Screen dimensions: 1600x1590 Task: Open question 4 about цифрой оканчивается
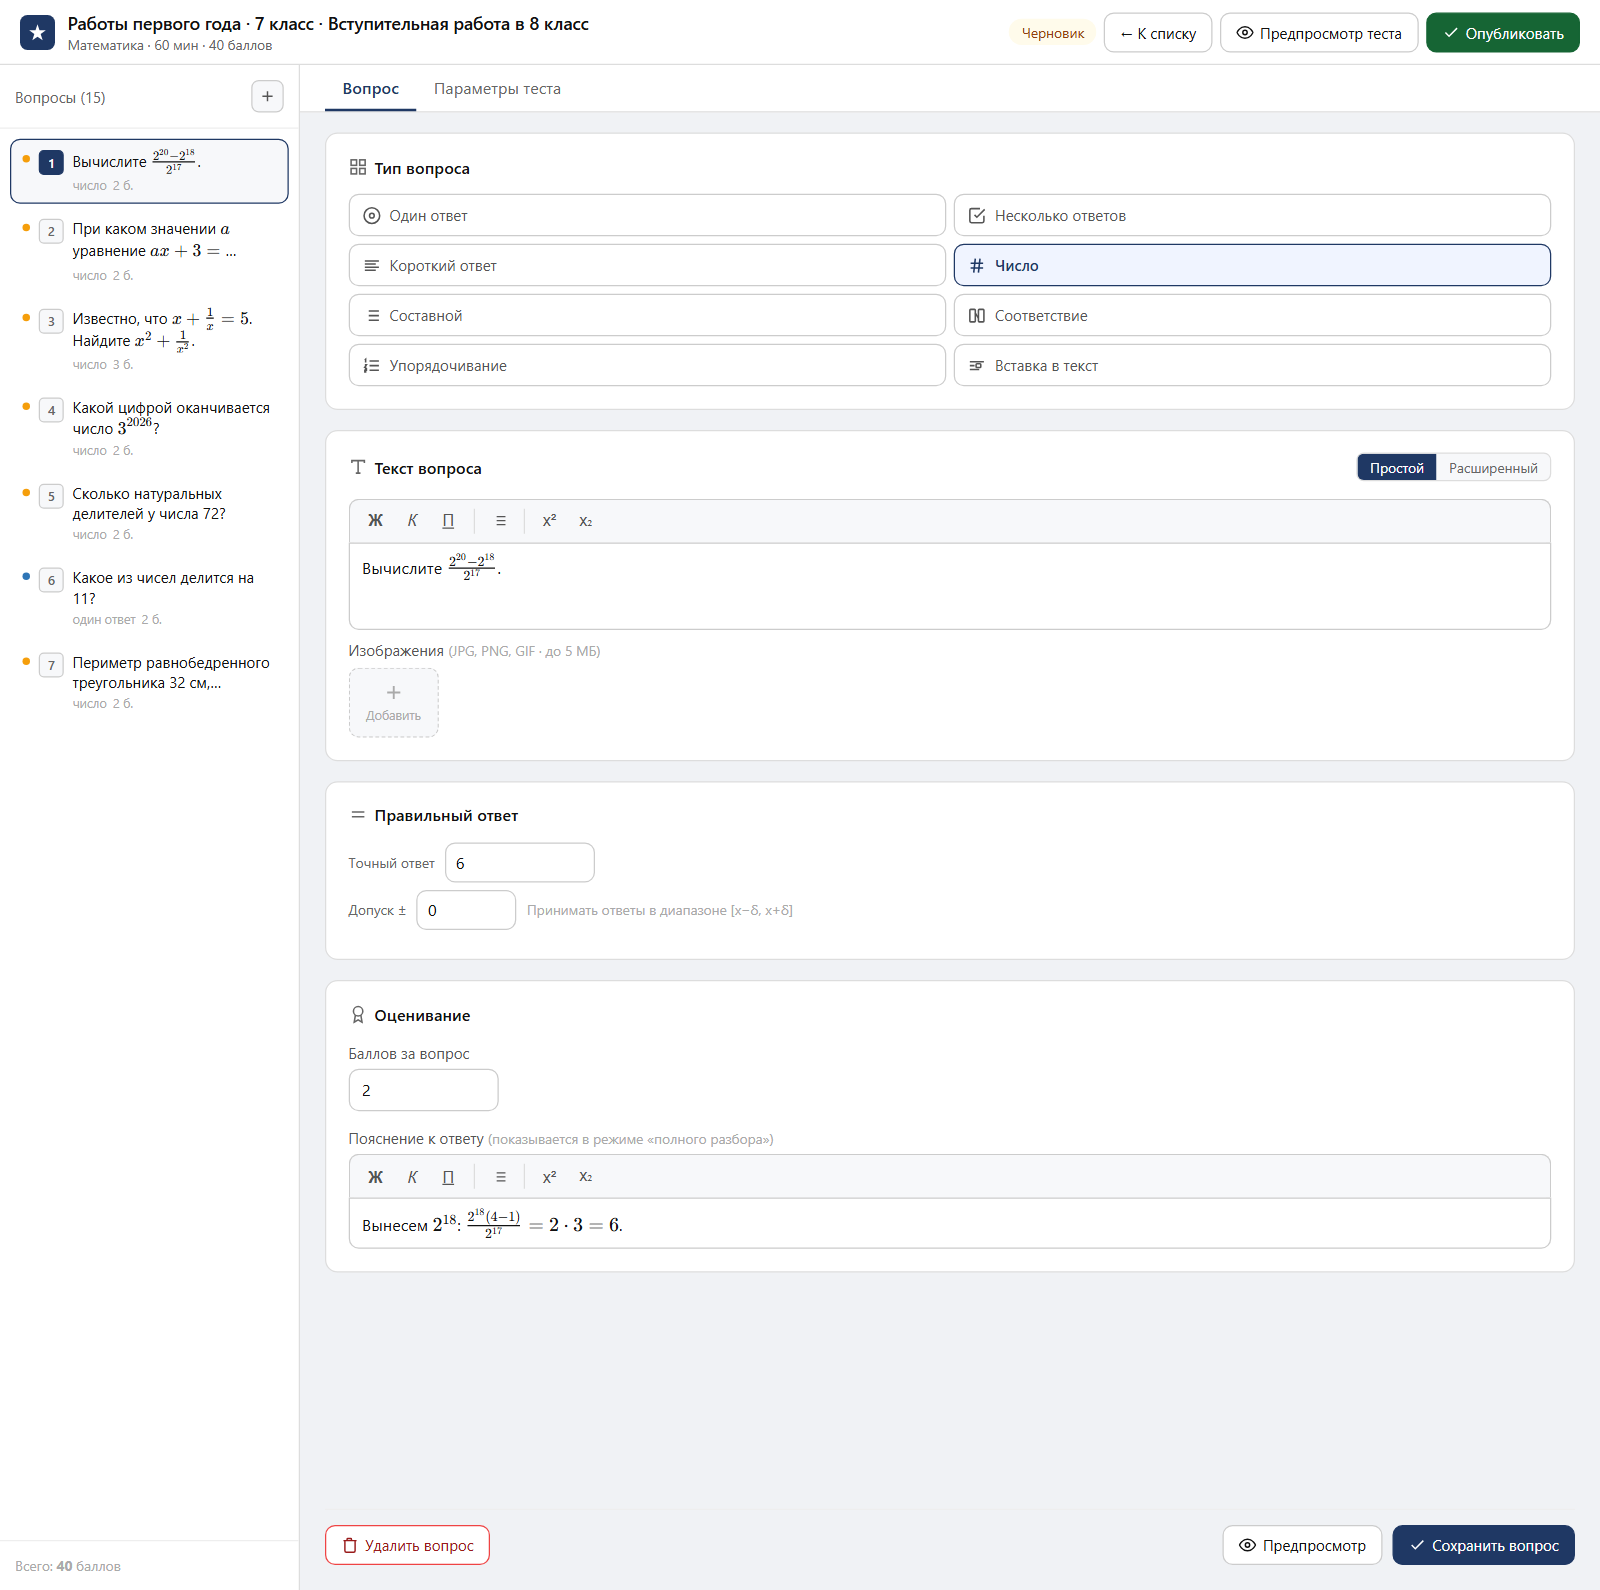coord(150,428)
